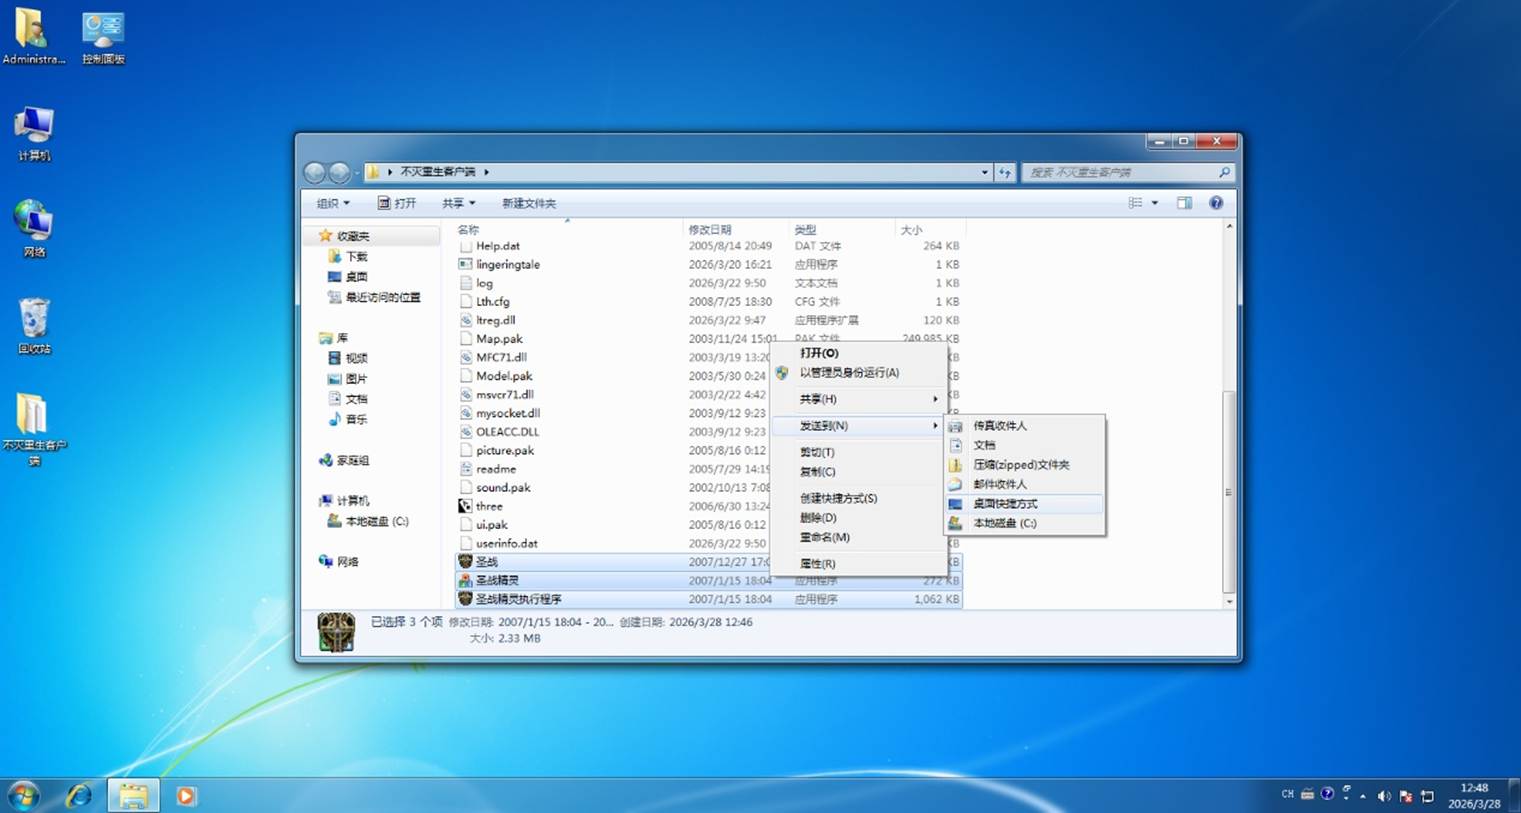Click the volume speaker tray icon
1521x813 pixels.
pos(1384,796)
